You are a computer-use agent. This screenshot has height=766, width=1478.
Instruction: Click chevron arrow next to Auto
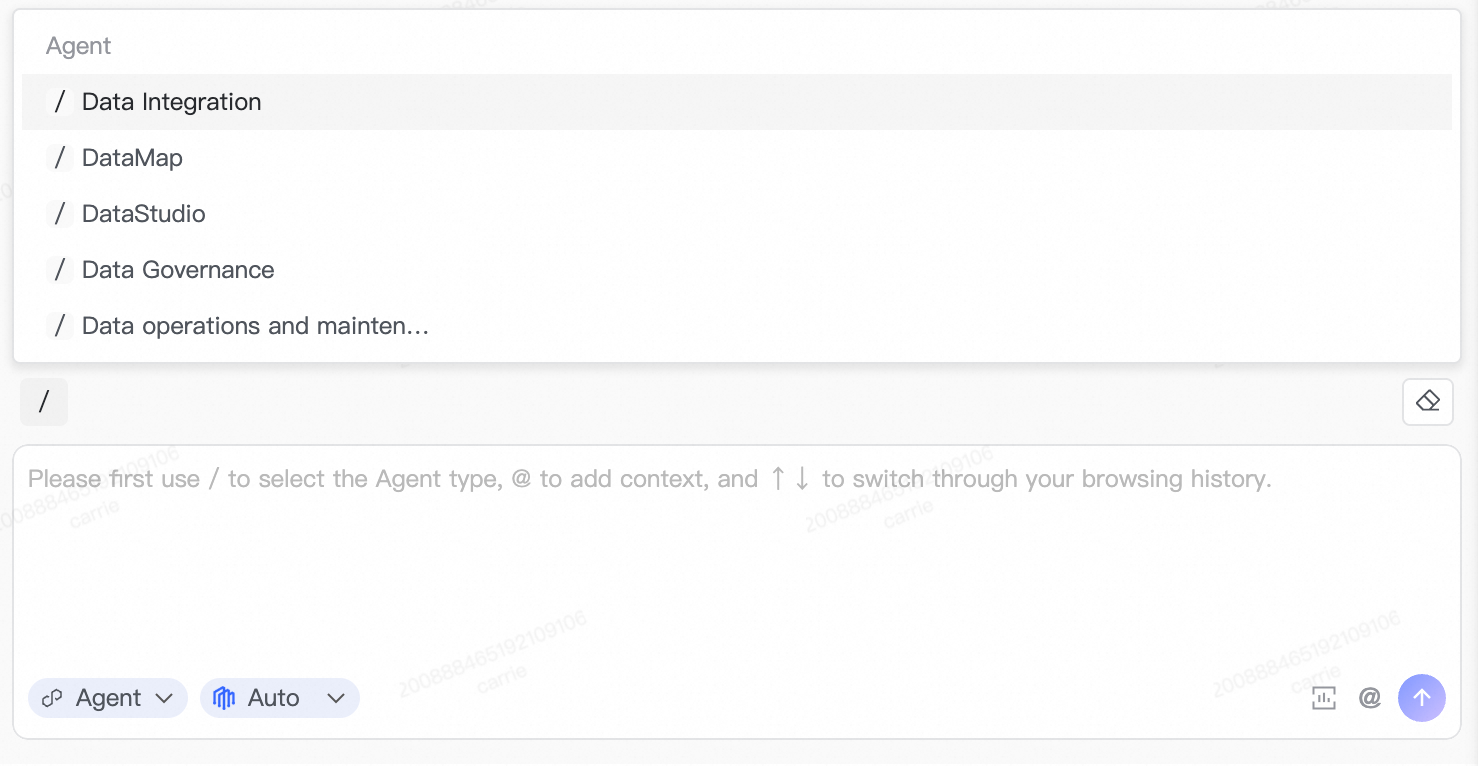(336, 698)
